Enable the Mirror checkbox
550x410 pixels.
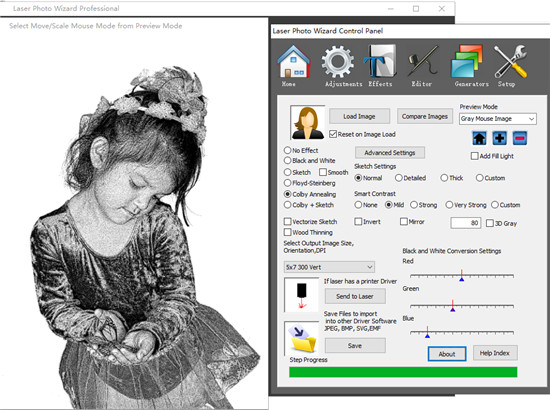click(x=404, y=222)
